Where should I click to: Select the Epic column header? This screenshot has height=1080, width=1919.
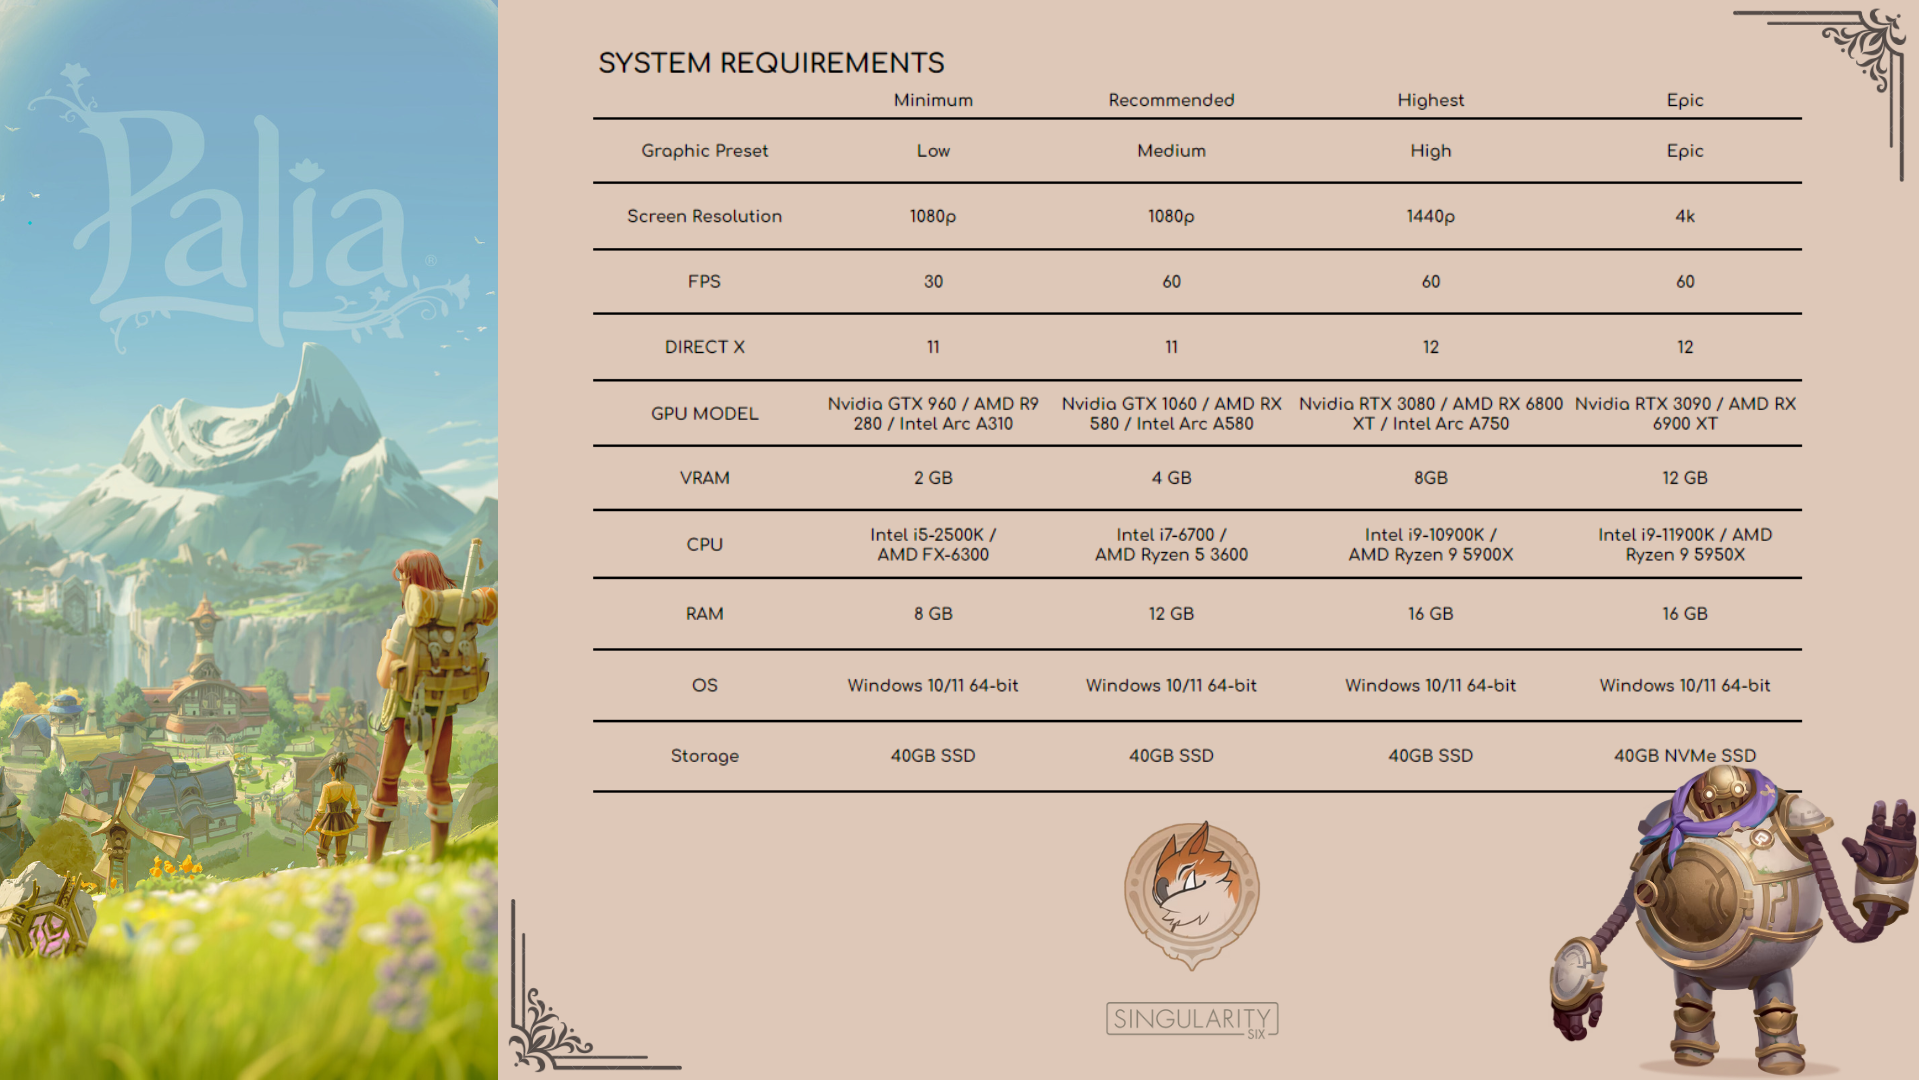coord(1685,100)
